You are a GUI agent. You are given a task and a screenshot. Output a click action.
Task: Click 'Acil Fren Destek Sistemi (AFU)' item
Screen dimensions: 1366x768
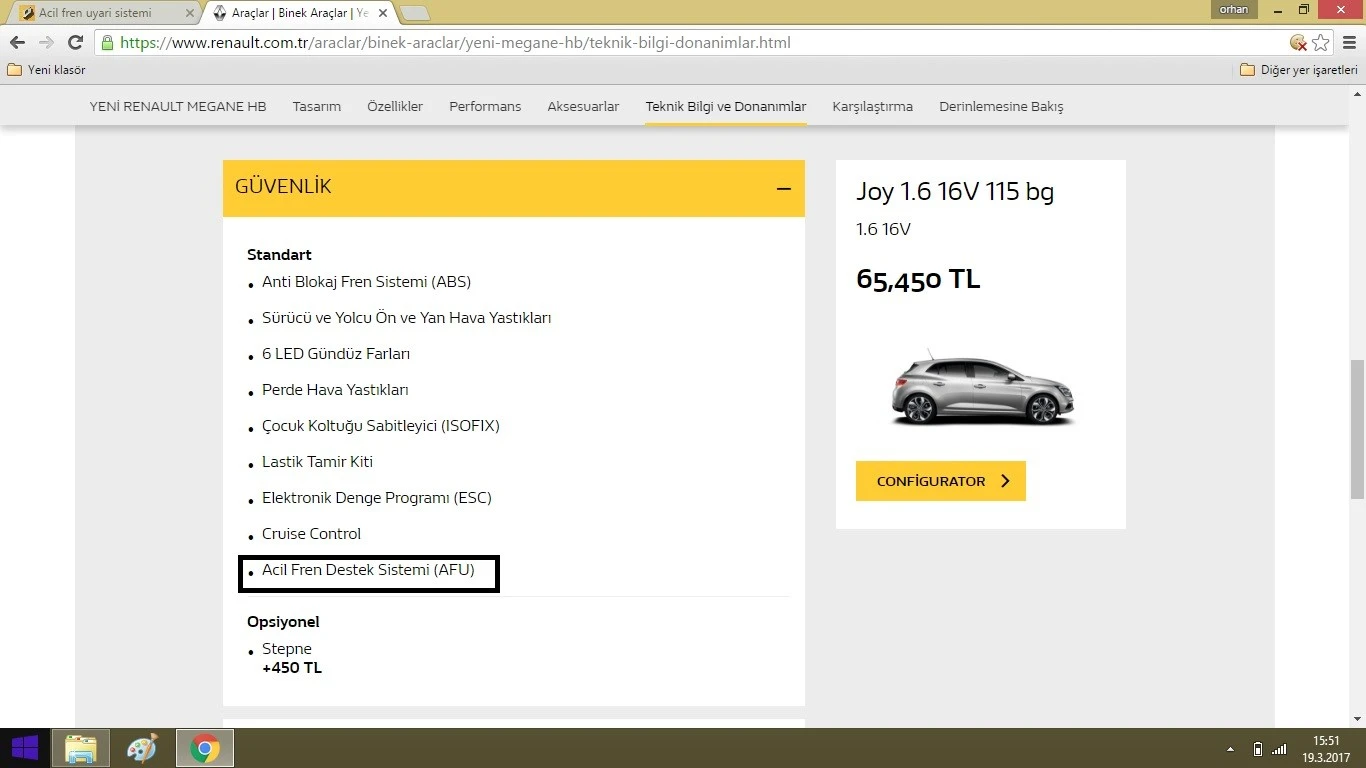click(368, 570)
